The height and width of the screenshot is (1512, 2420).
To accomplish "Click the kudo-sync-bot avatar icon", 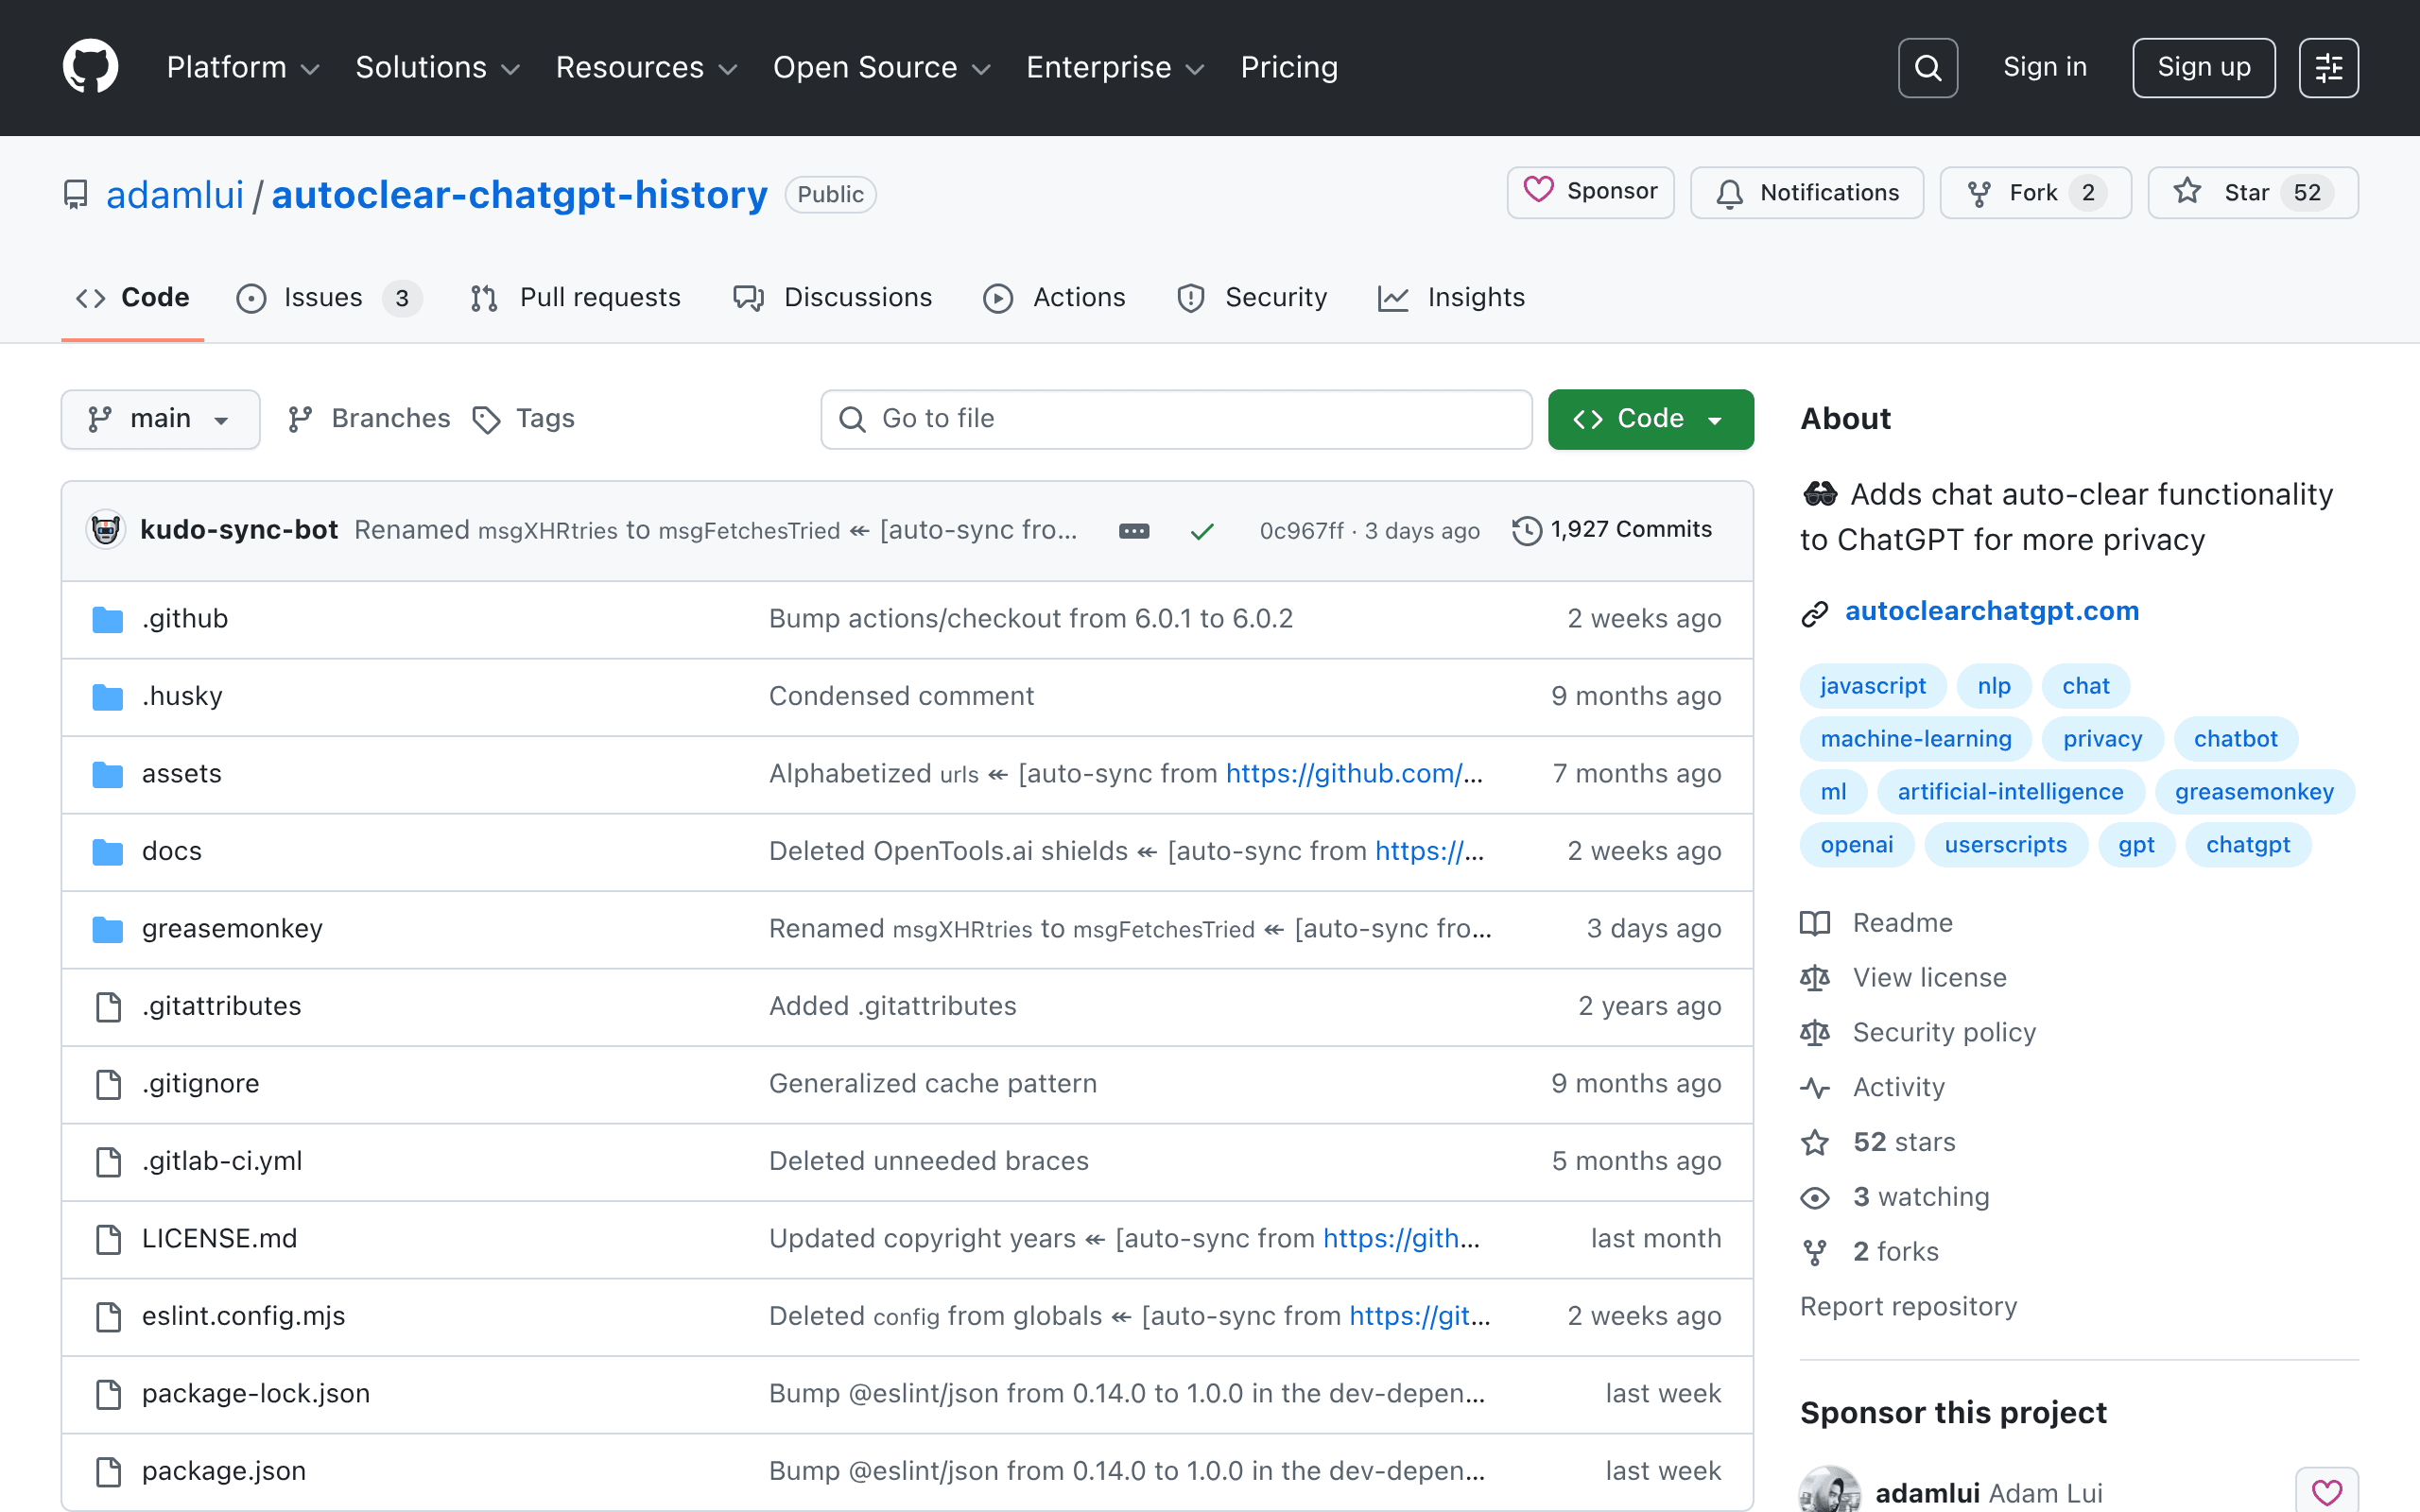I will click(106, 530).
